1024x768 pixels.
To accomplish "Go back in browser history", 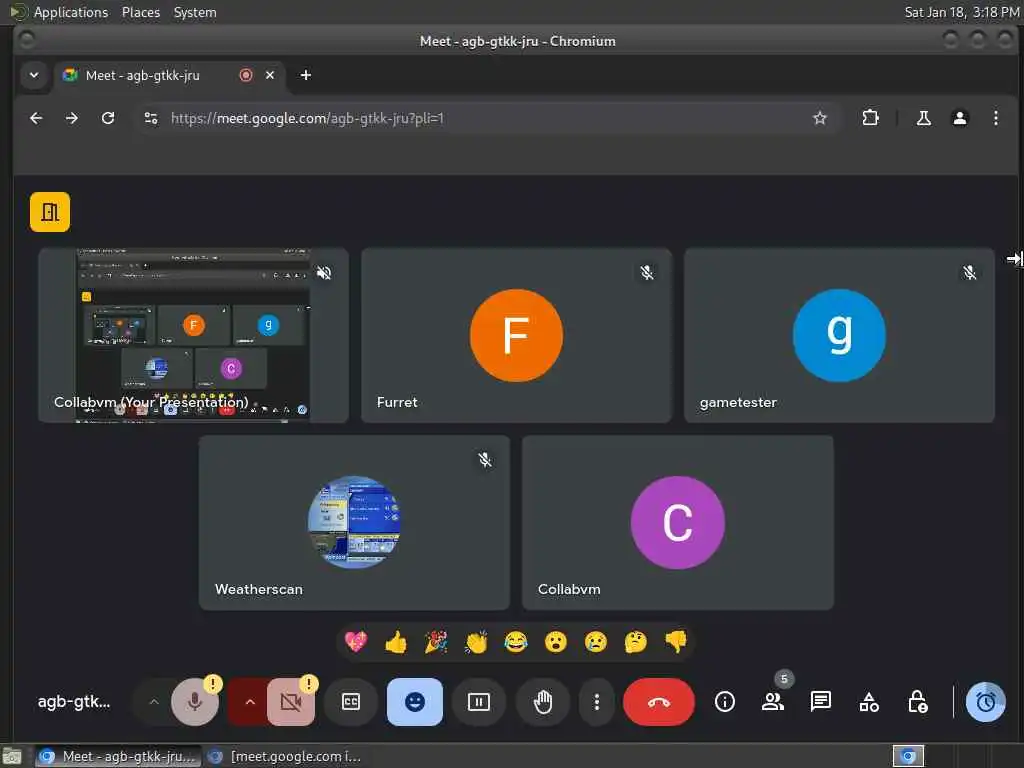I will click(36, 118).
